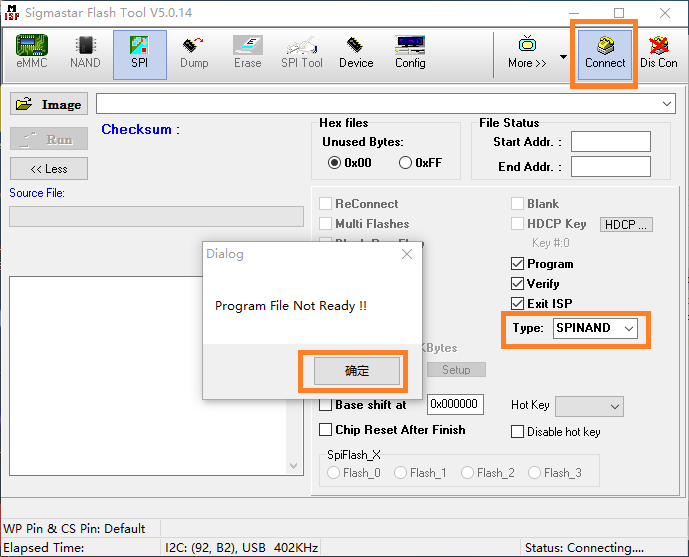Enable Chip Reset After Finish
The image size is (689, 557).
pos(326,430)
